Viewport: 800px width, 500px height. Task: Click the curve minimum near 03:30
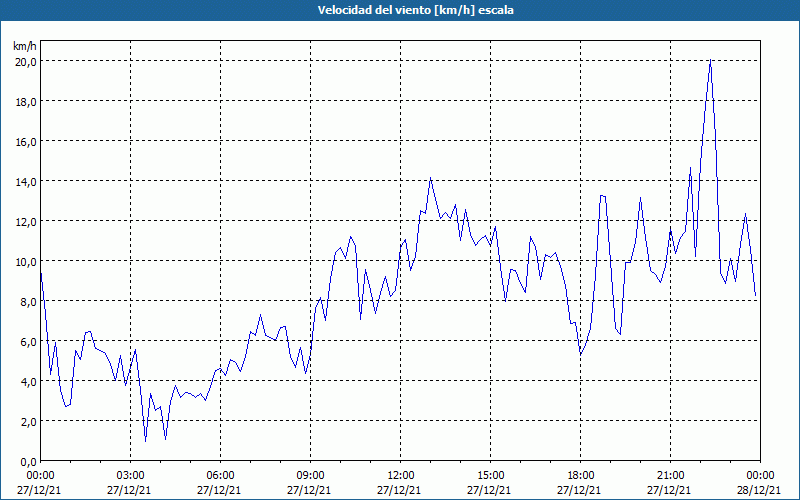tap(145, 441)
